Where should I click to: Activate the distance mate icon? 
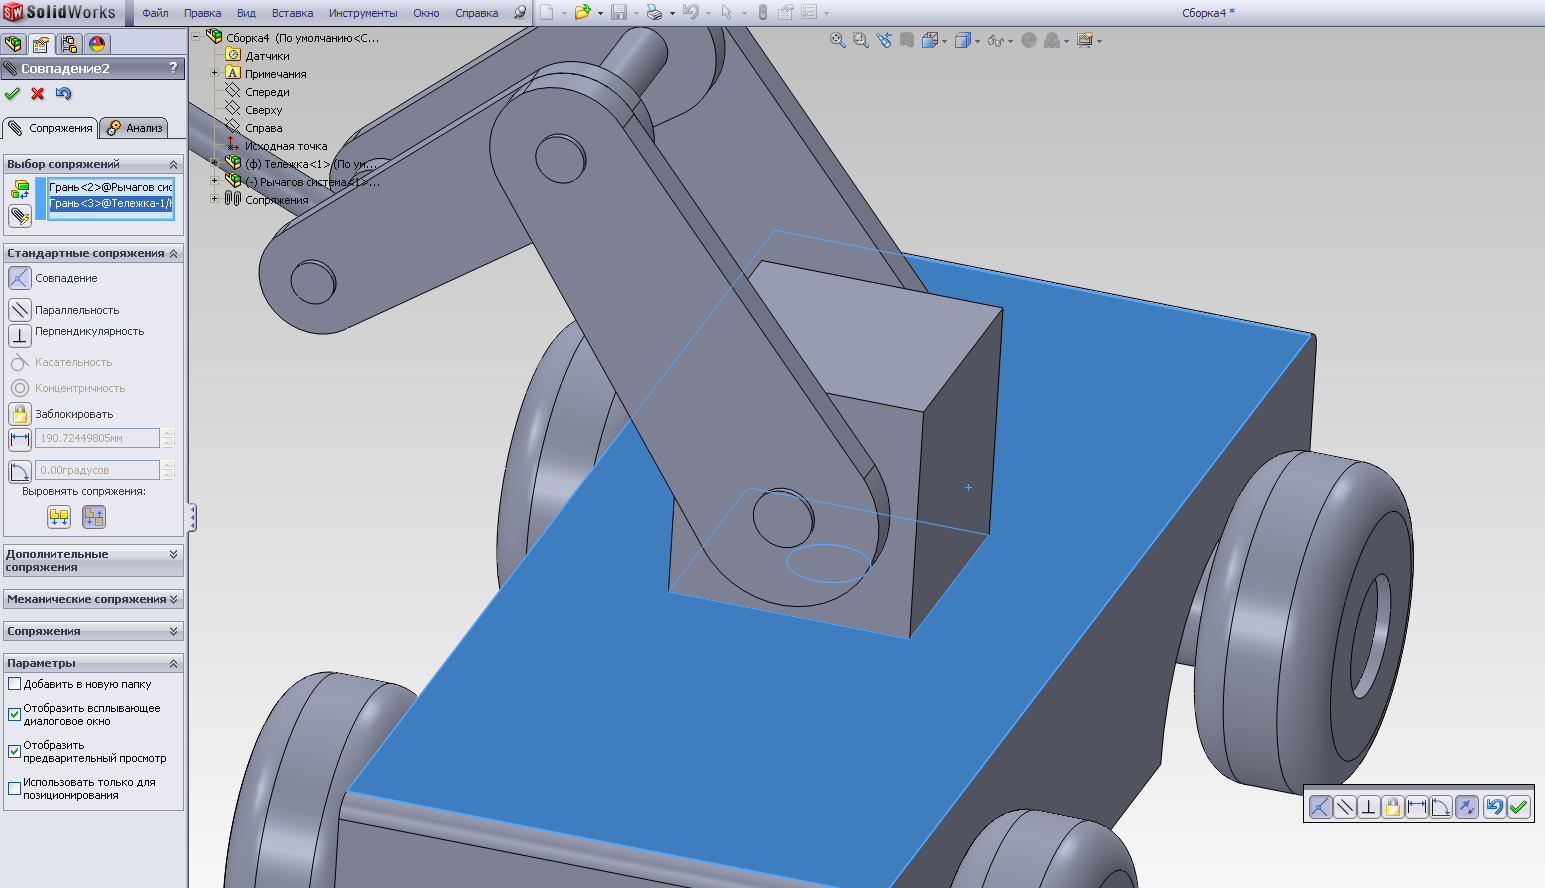tap(20, 439)
